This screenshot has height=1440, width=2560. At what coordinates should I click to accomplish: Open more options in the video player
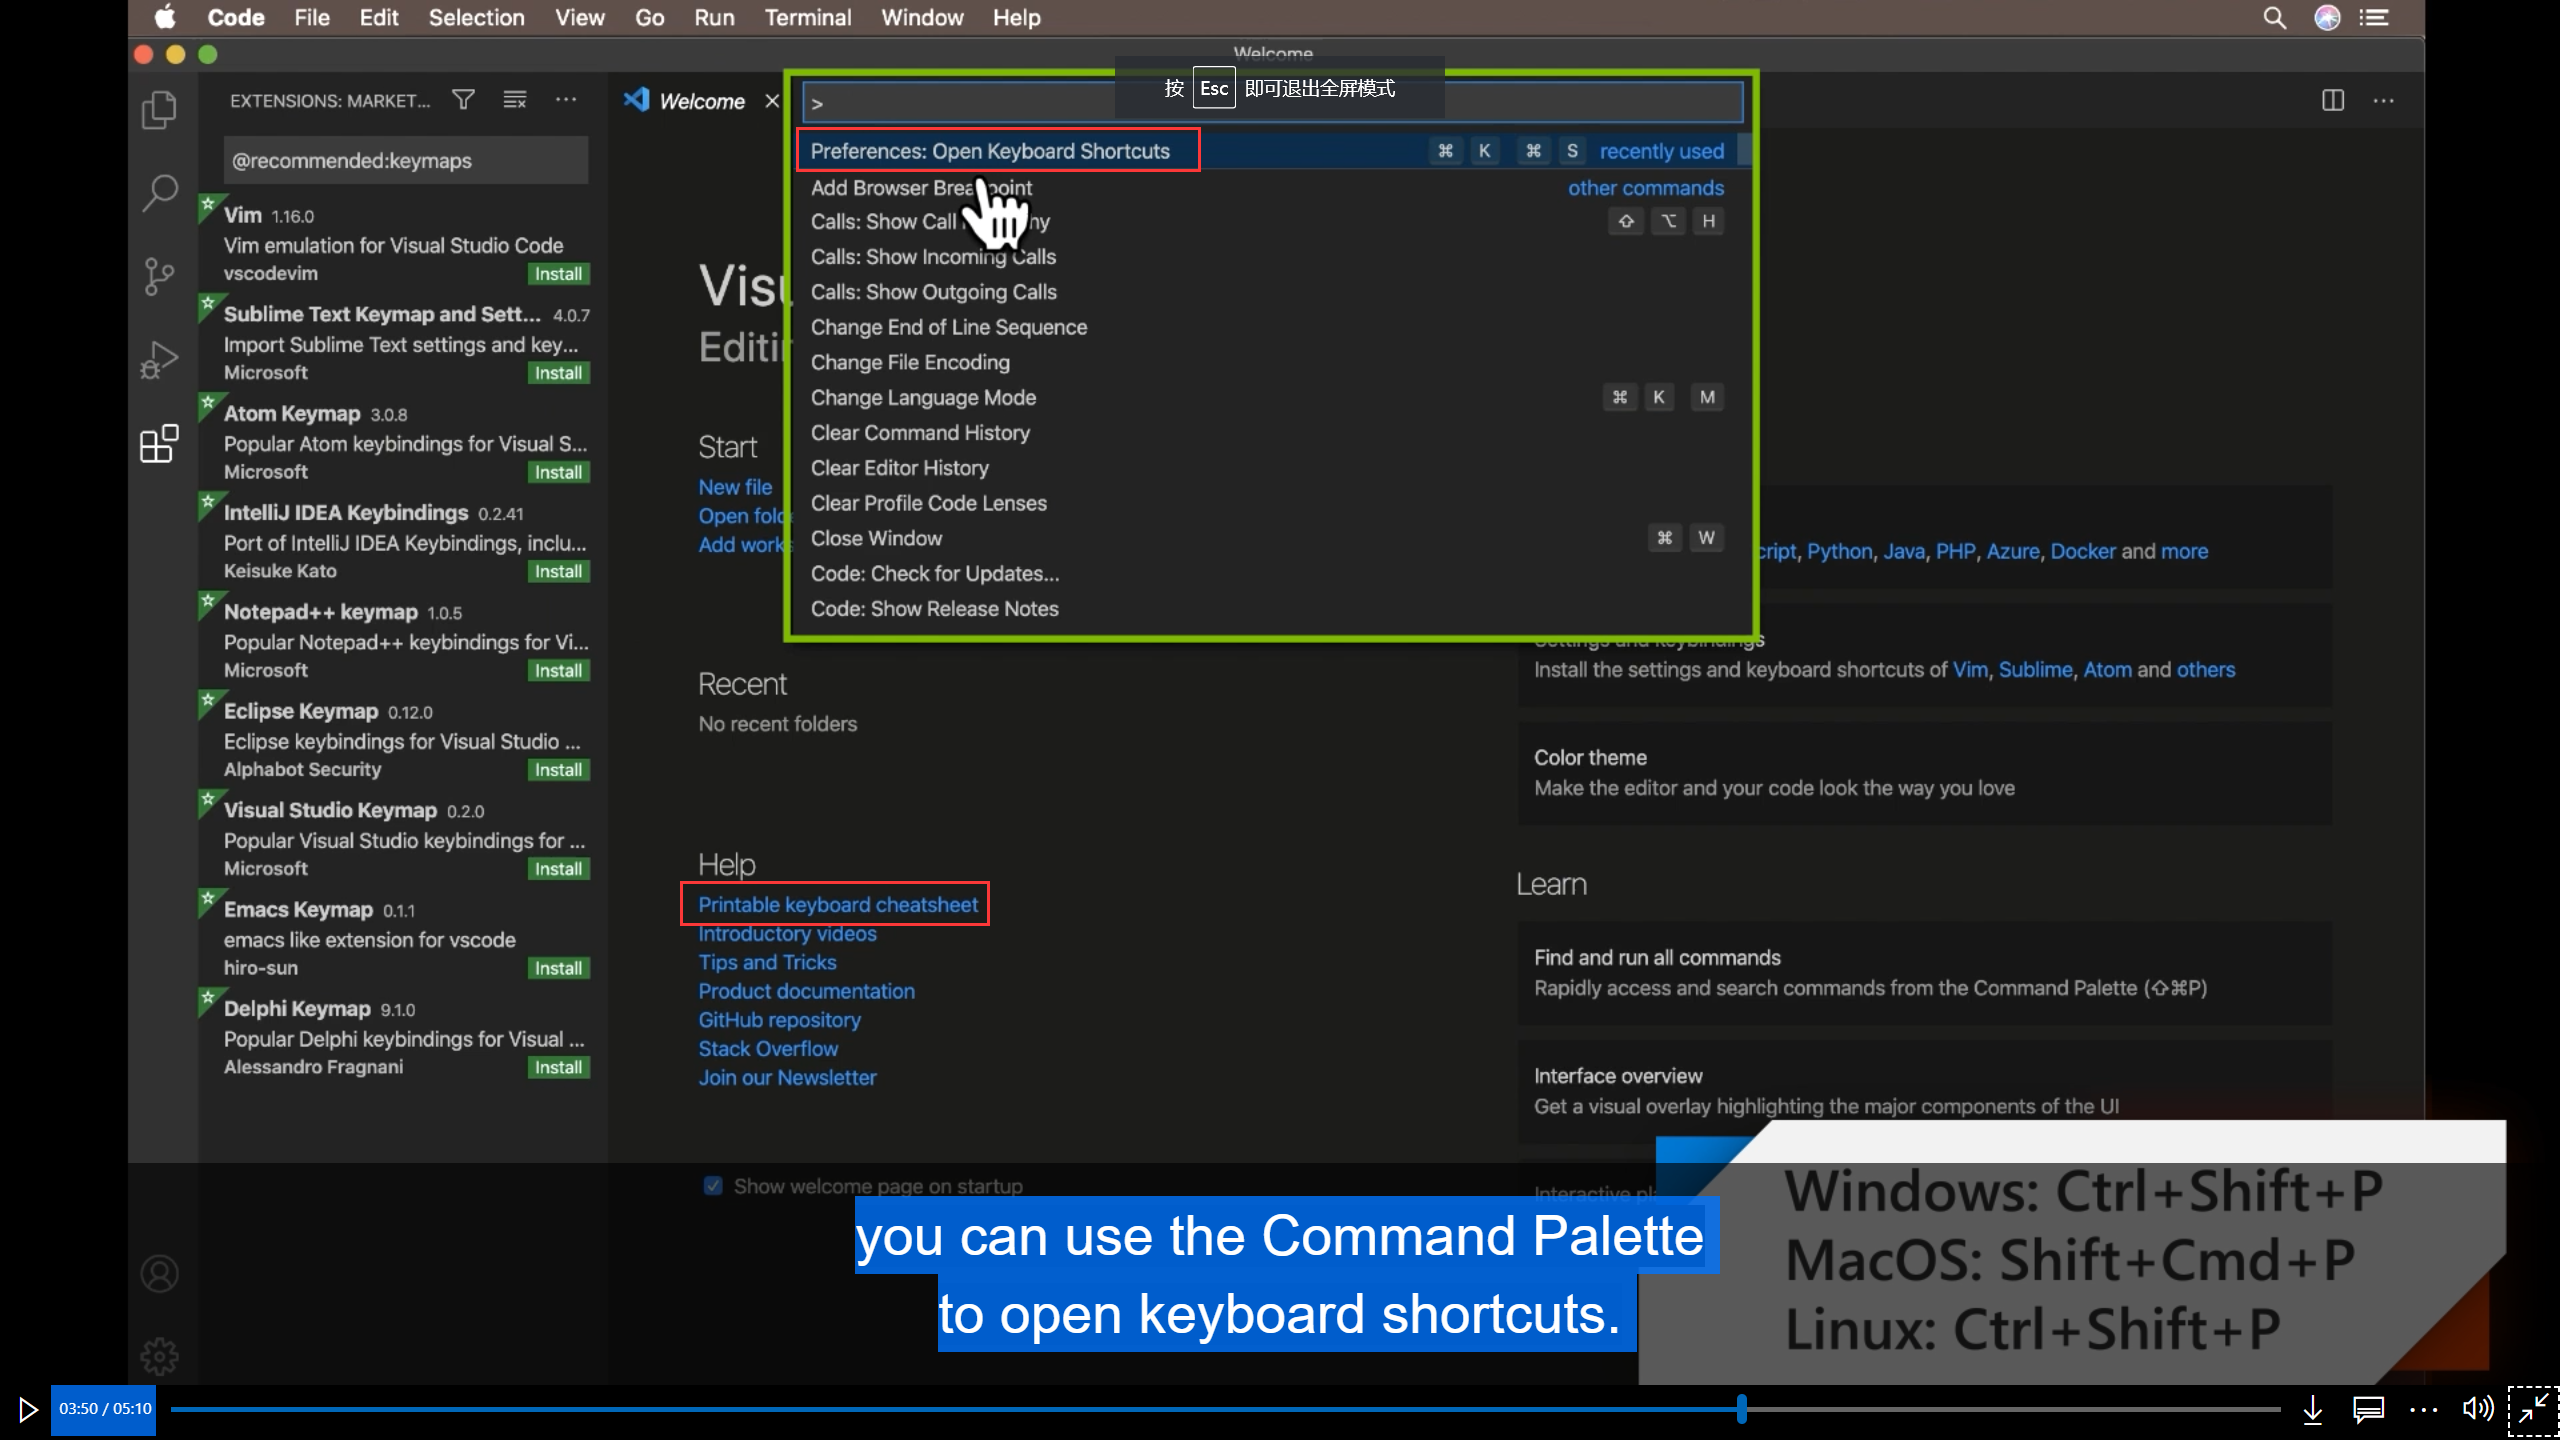tap(2424, 1409)
